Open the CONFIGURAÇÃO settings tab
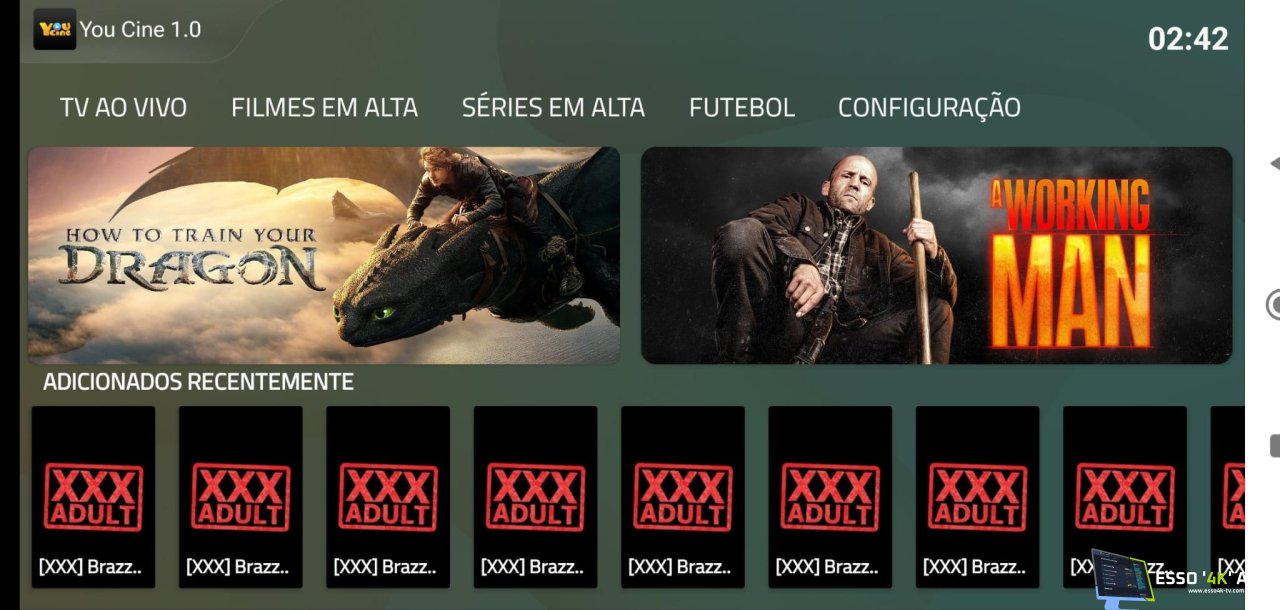The width and height of the screenshot is (1280, 610). (929, 107)
